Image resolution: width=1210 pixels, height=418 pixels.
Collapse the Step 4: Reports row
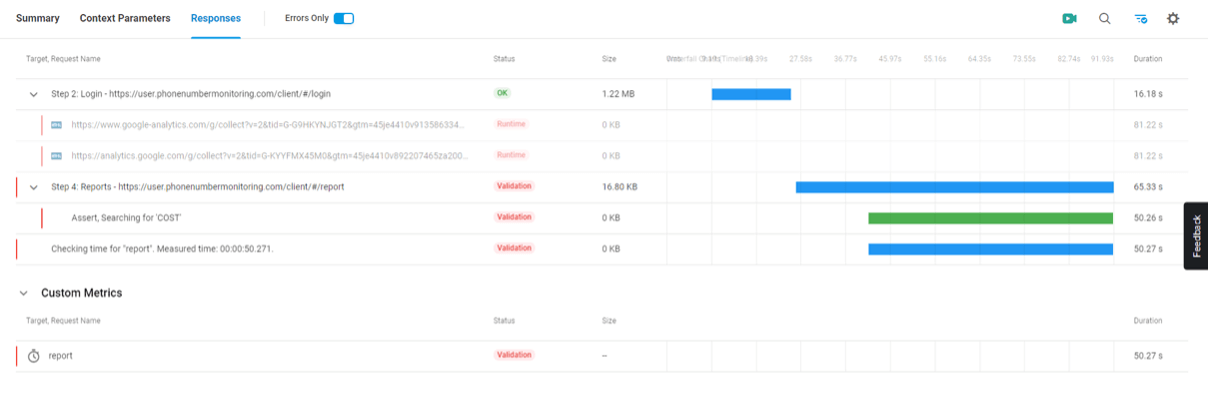(x=34, y=187)
